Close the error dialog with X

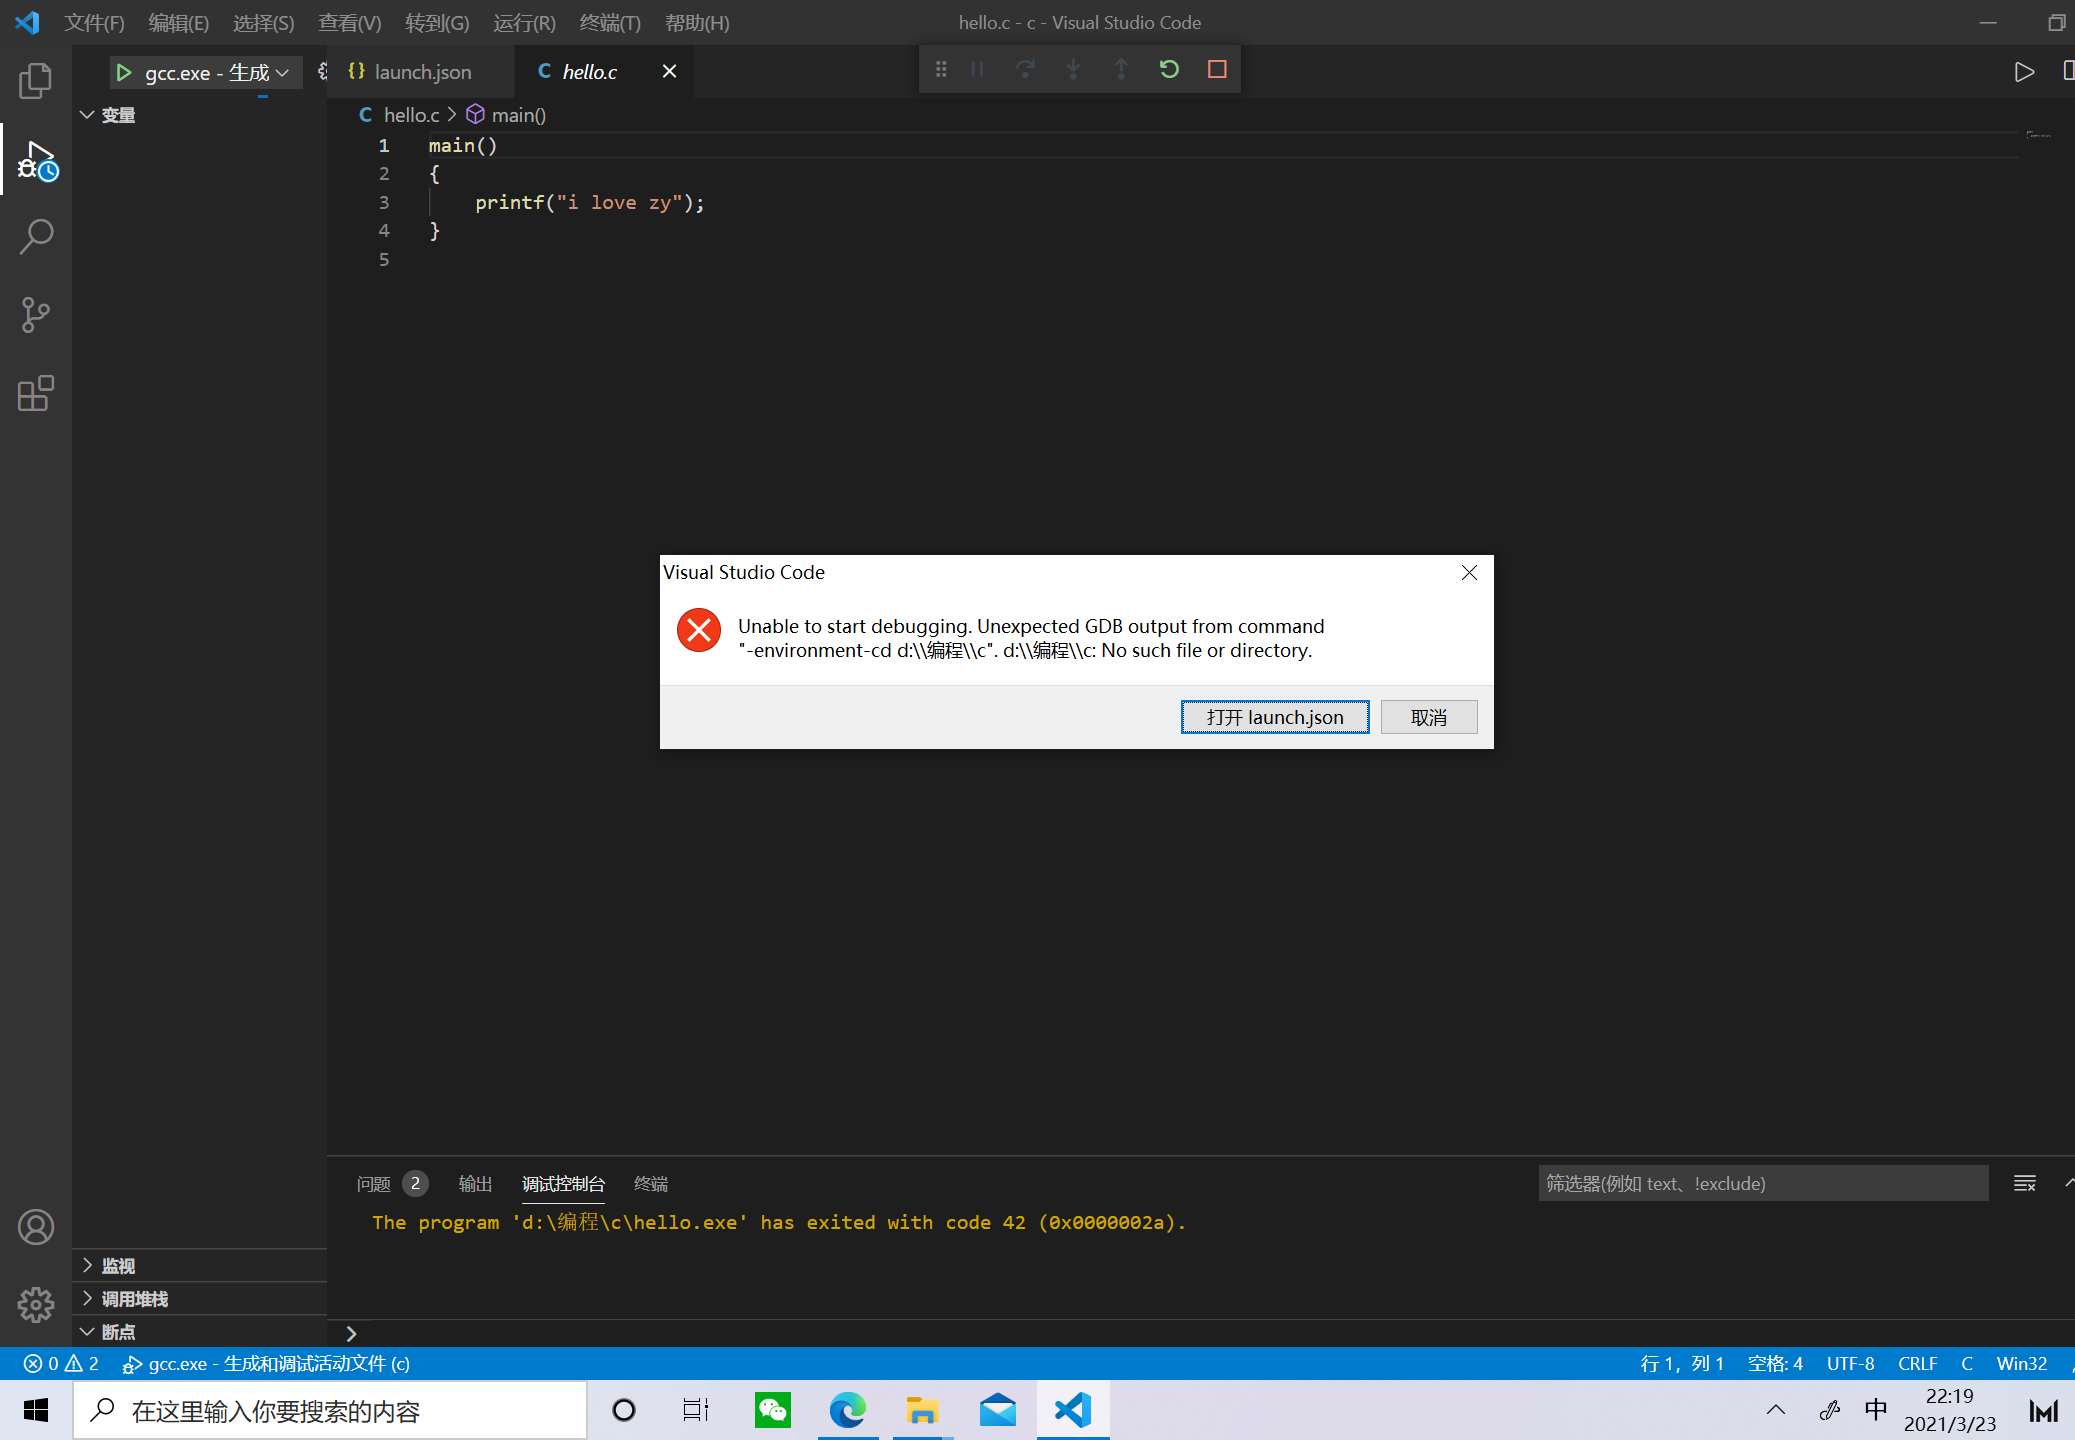tap(1469, 573)
